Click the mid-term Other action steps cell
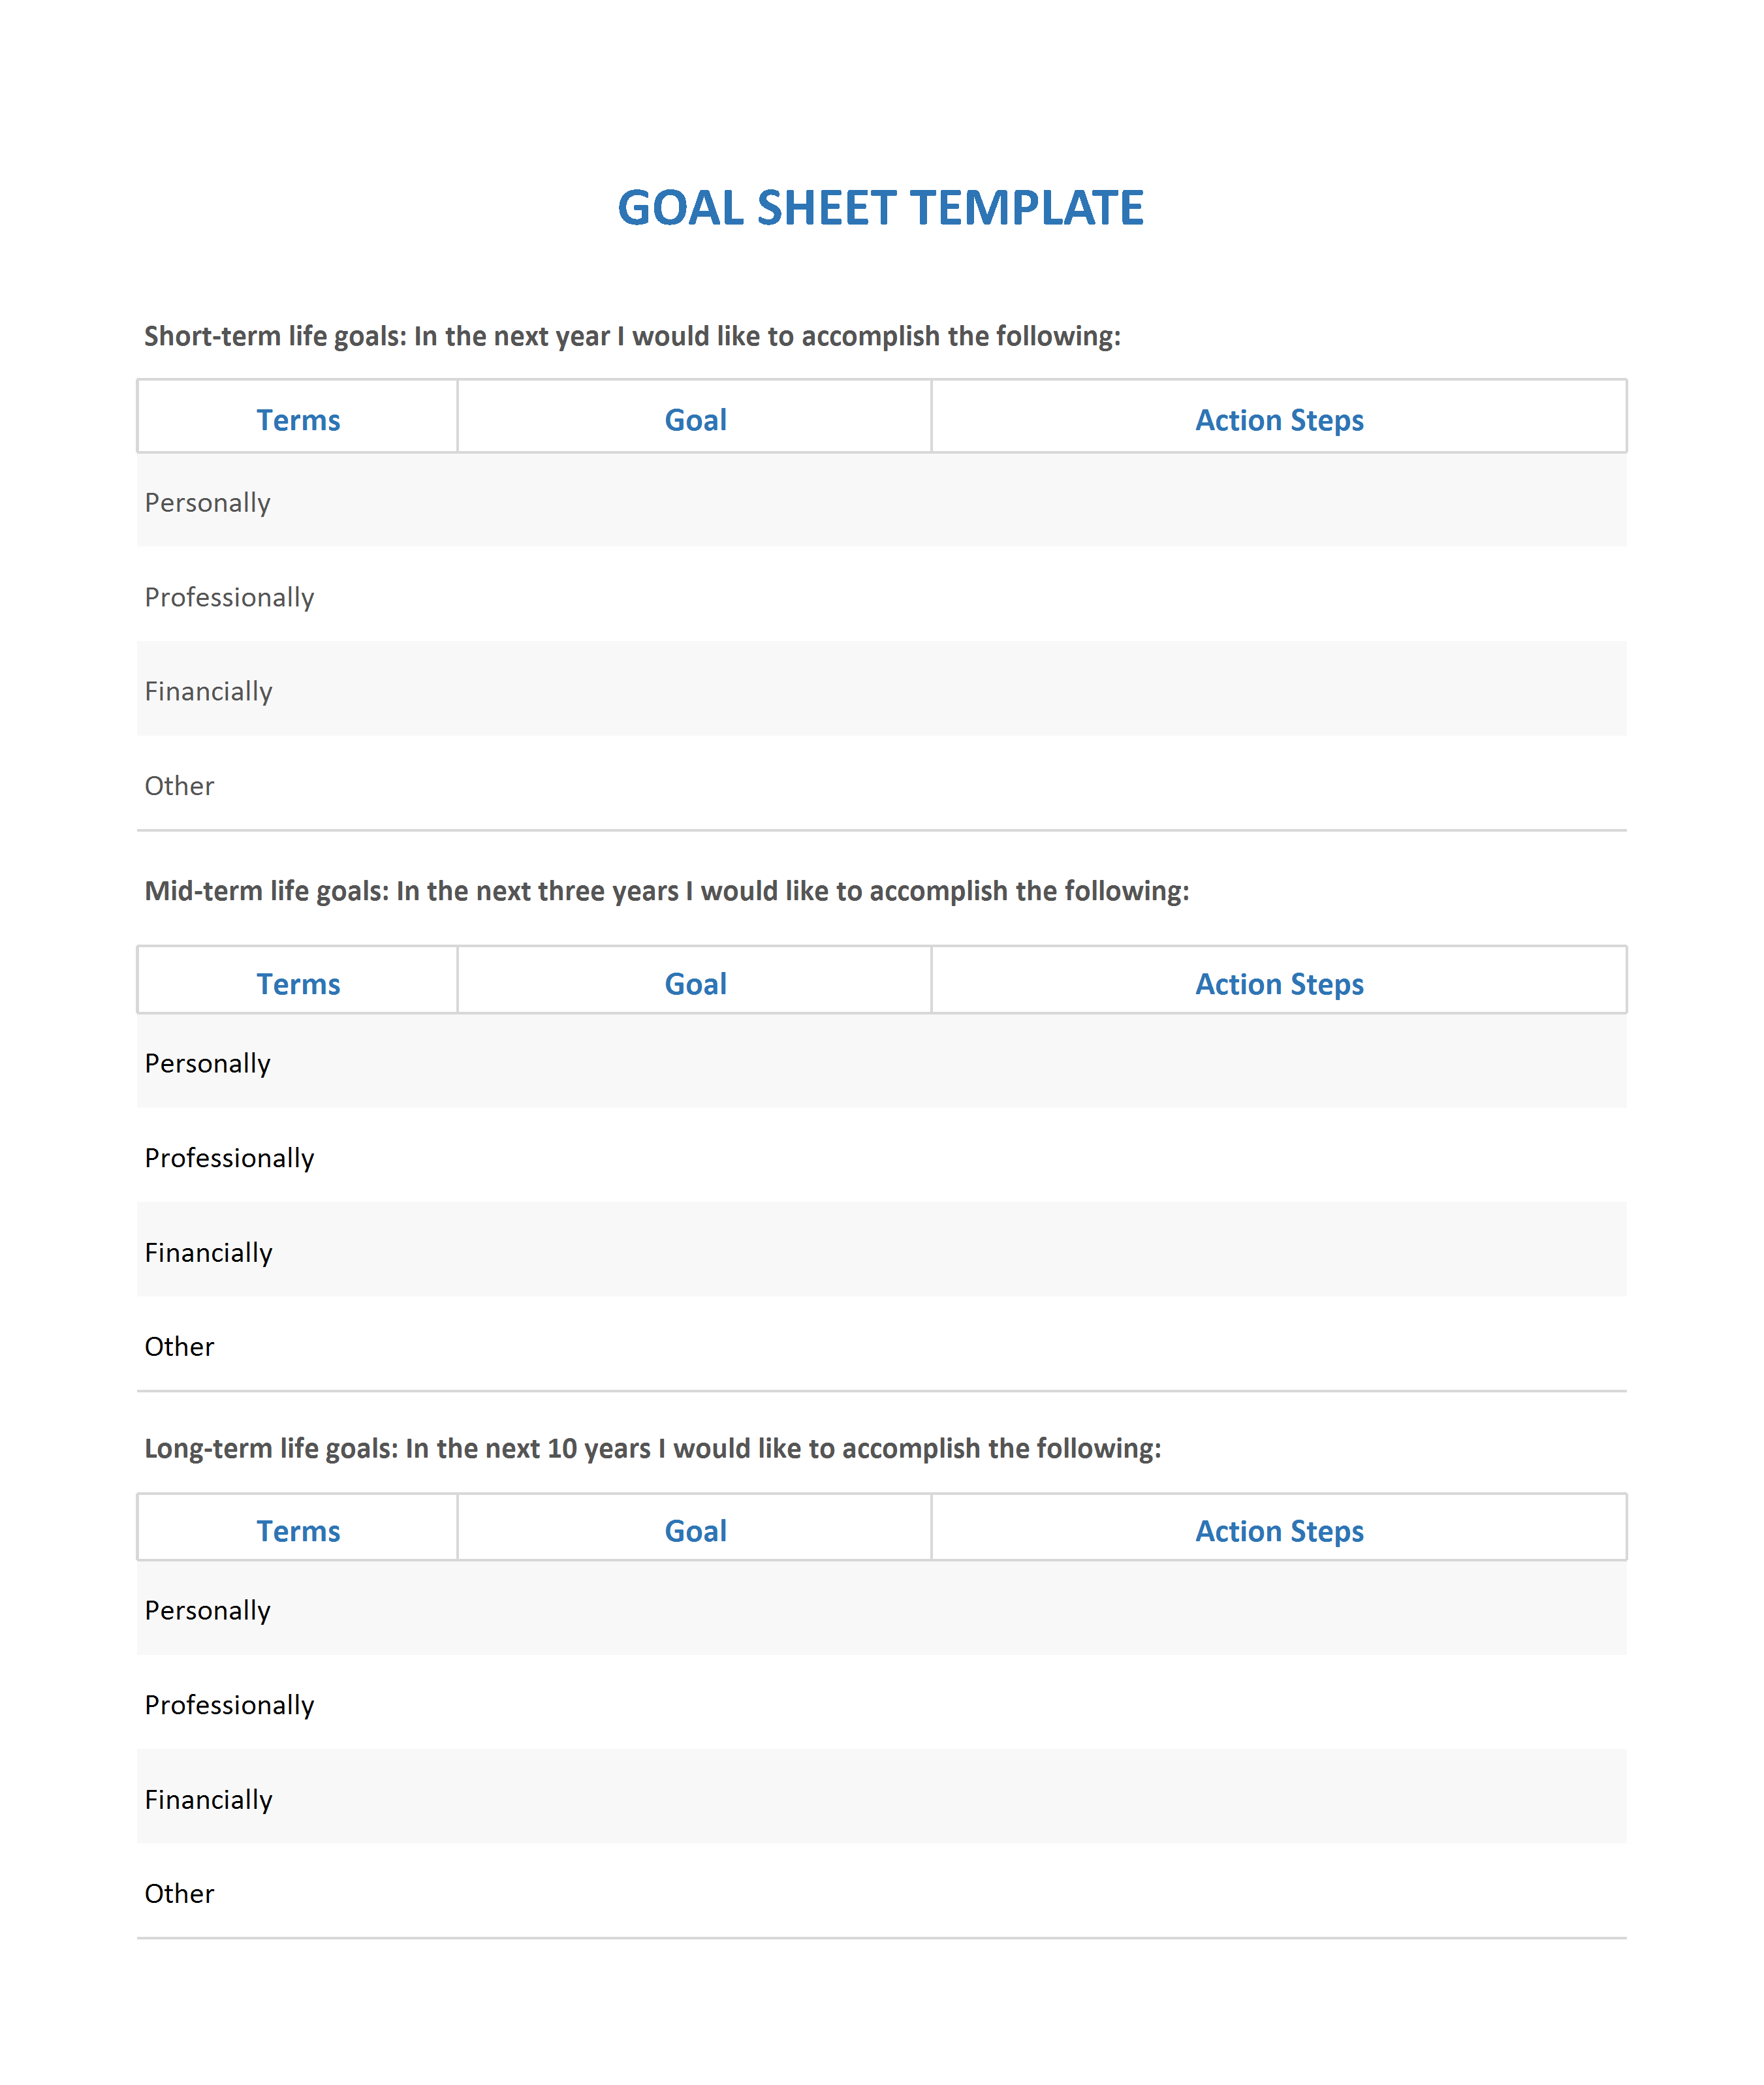Viewport: 1764px width, 2085px height. pyautogui.click(x=1278, y=1344)
